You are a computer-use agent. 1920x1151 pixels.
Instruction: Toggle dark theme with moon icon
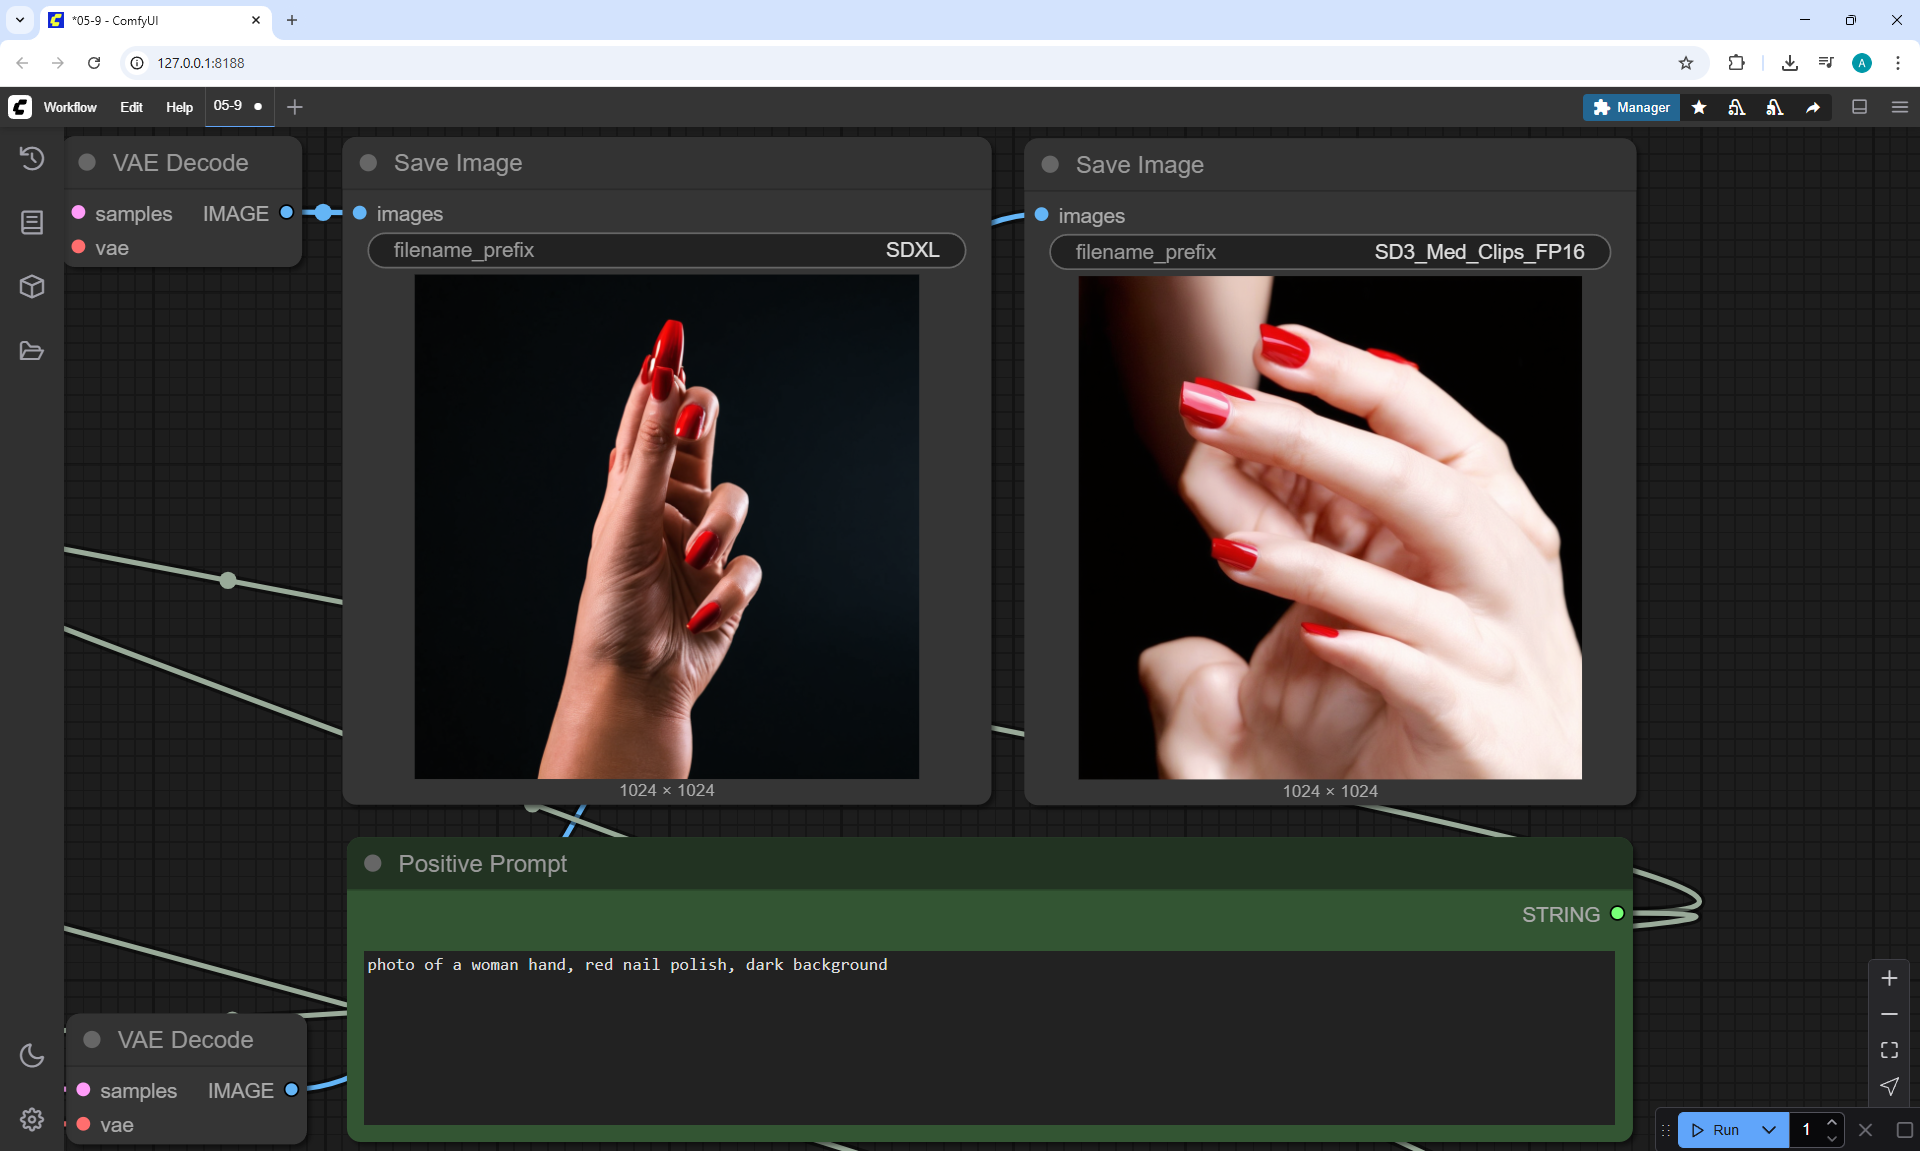[32, 1055]
